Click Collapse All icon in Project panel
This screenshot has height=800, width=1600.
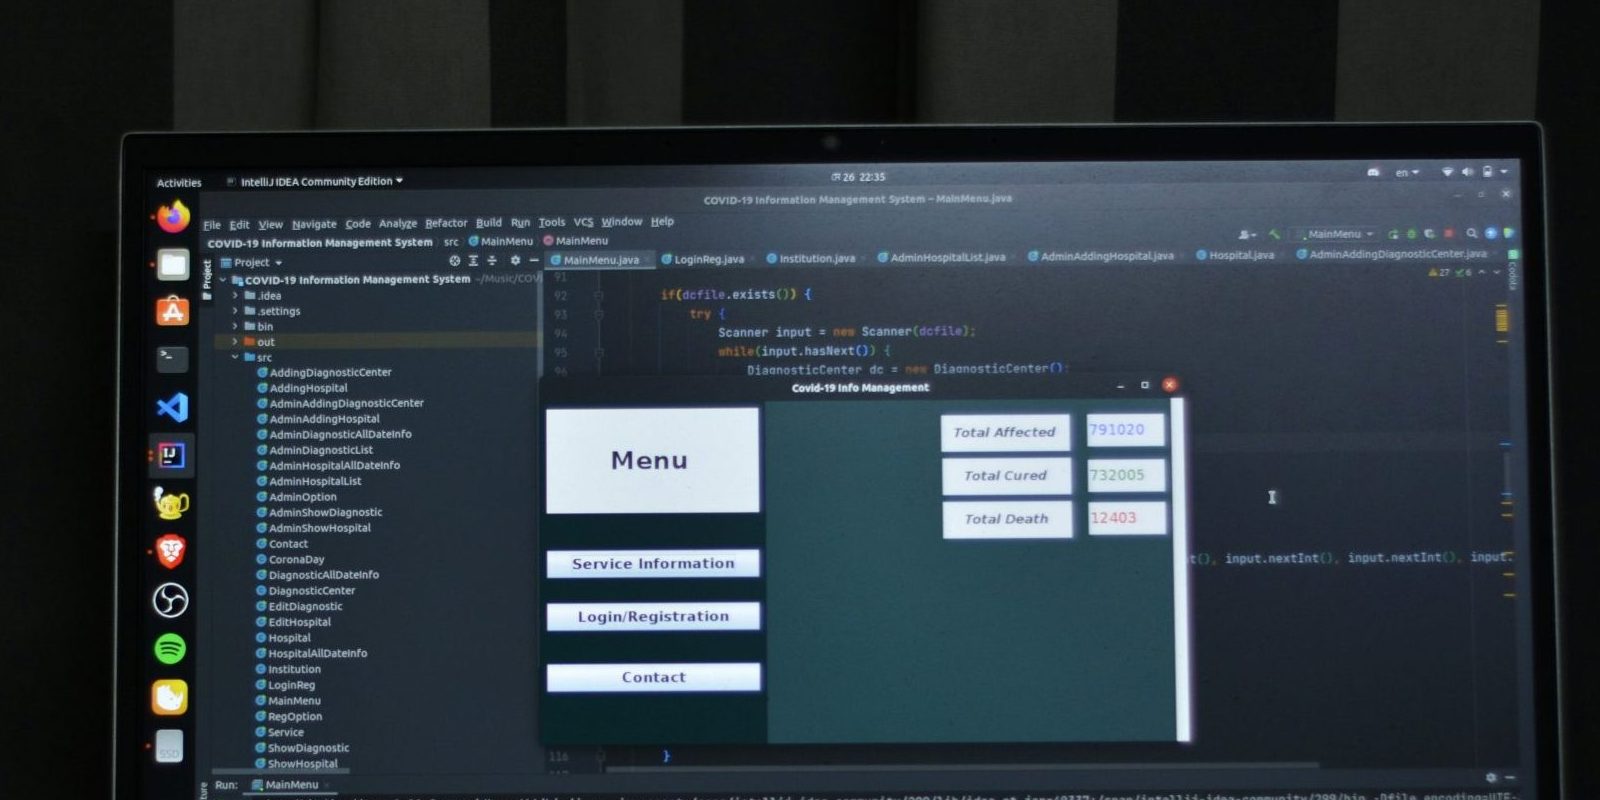491,261
